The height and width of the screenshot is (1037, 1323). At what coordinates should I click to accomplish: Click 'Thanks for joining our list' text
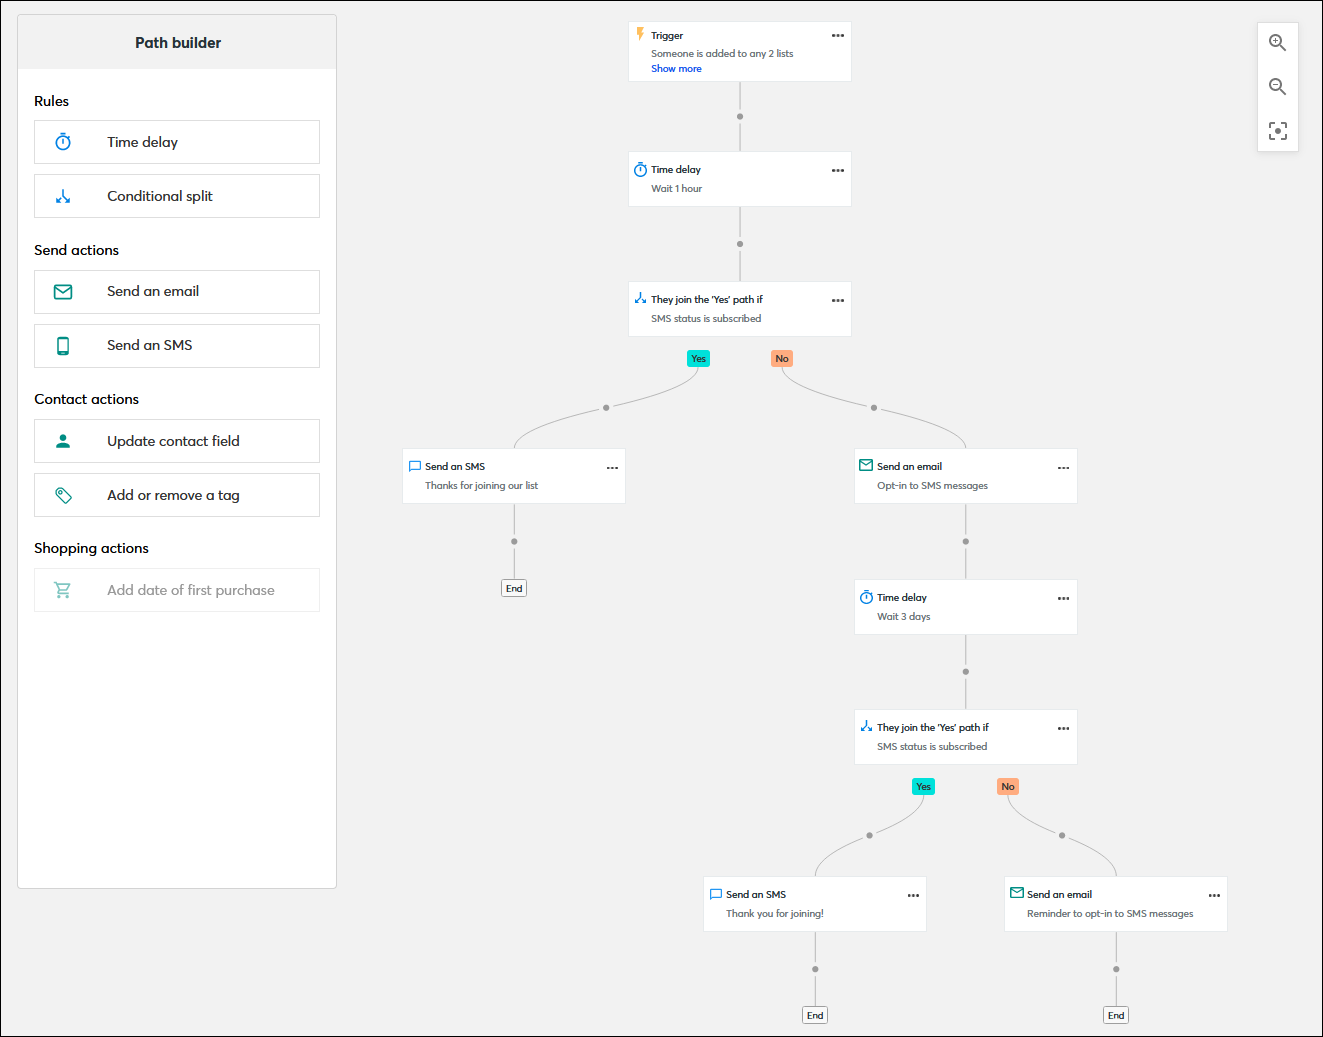point(481,486)
